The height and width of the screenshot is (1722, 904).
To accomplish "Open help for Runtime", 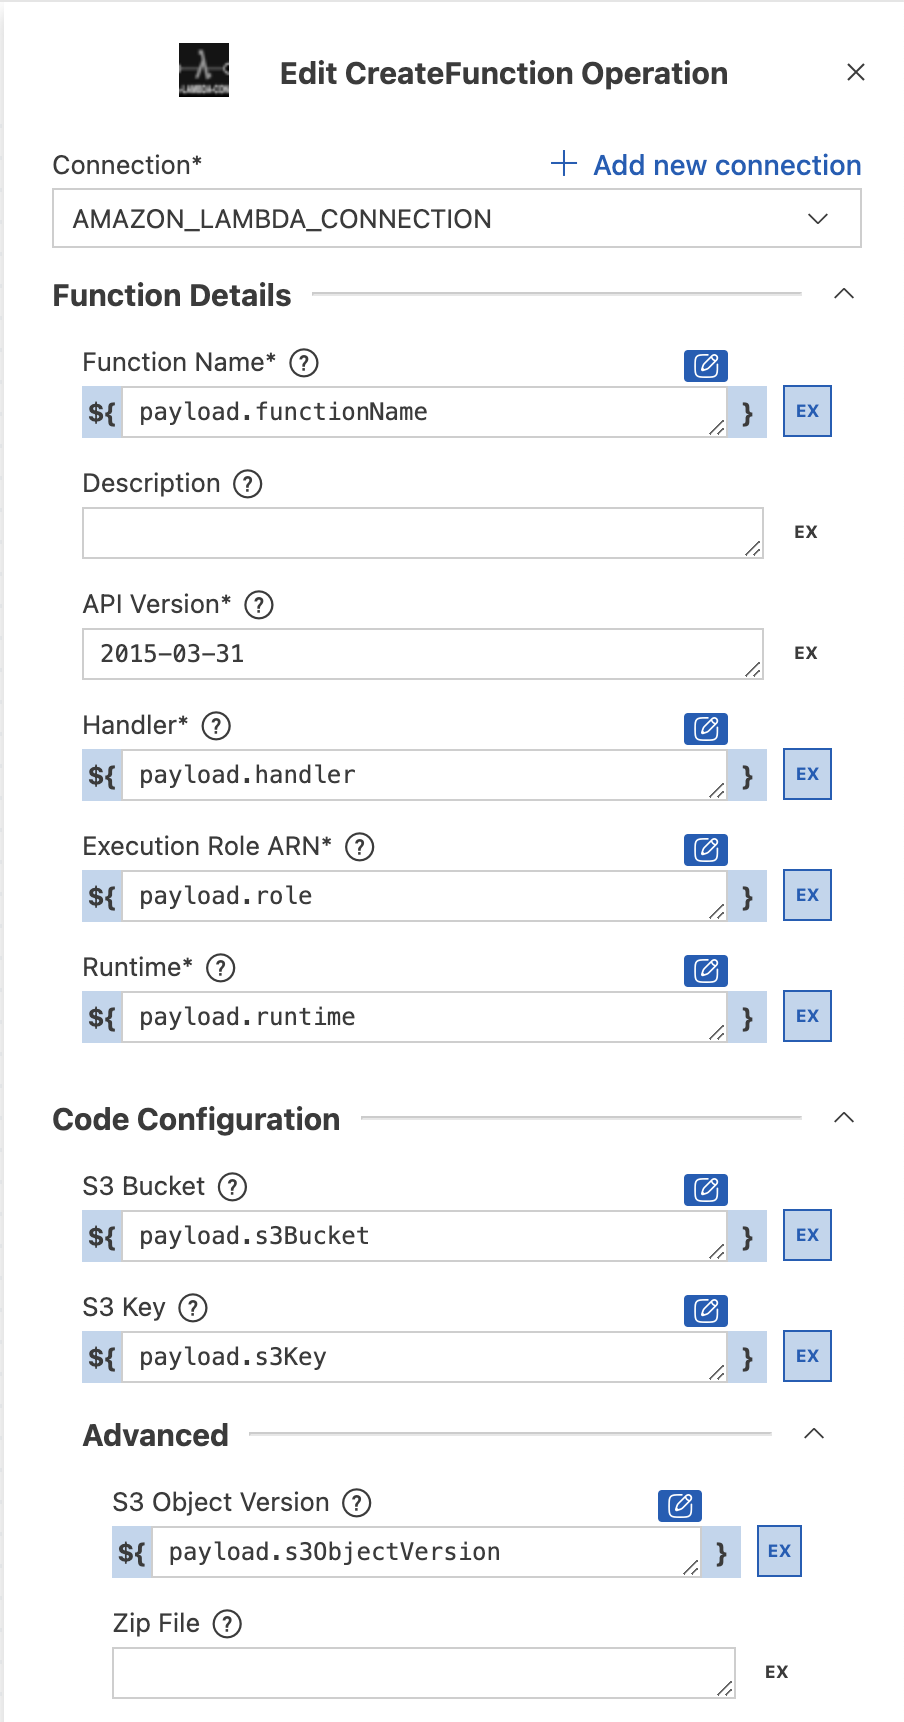I will point(220,968).
